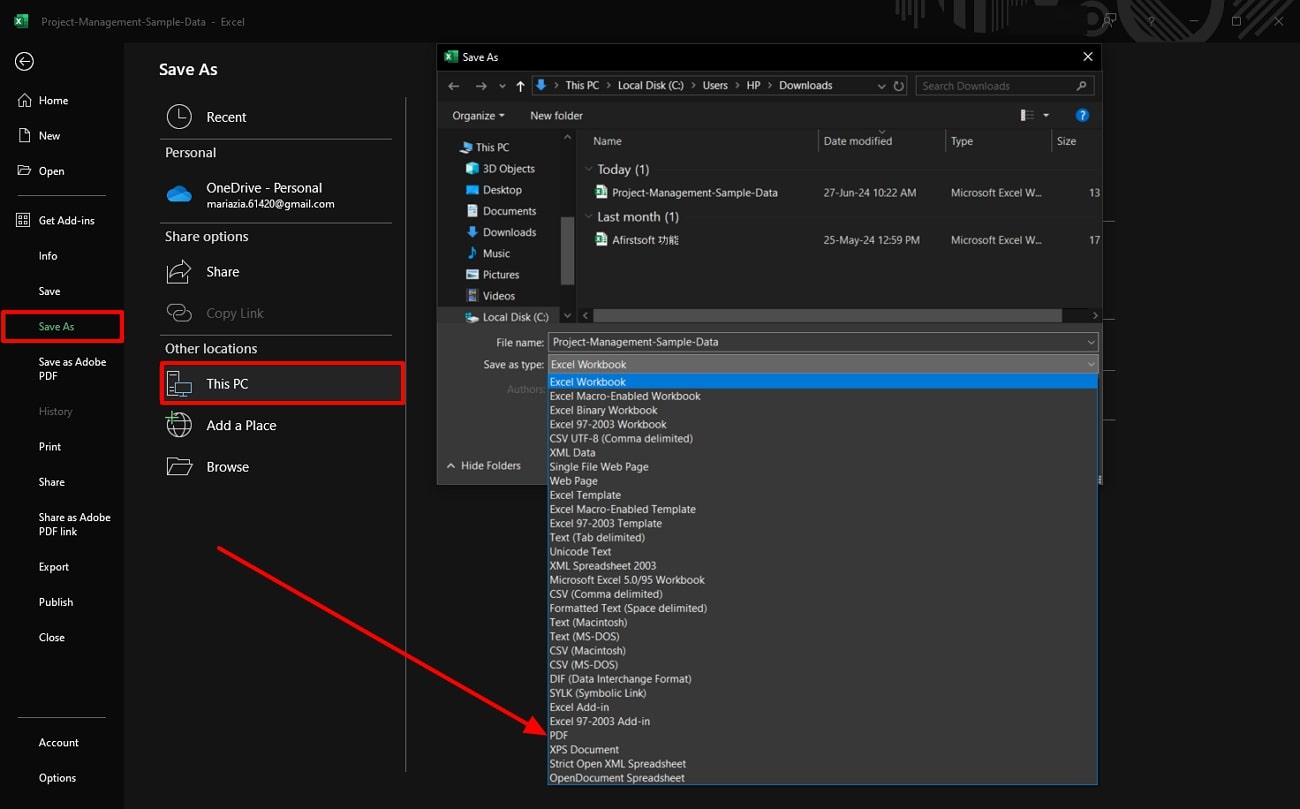1300x809 pixels.
Task: Open the Publish page
Action: pyautogui.click(x=56, y=602)
